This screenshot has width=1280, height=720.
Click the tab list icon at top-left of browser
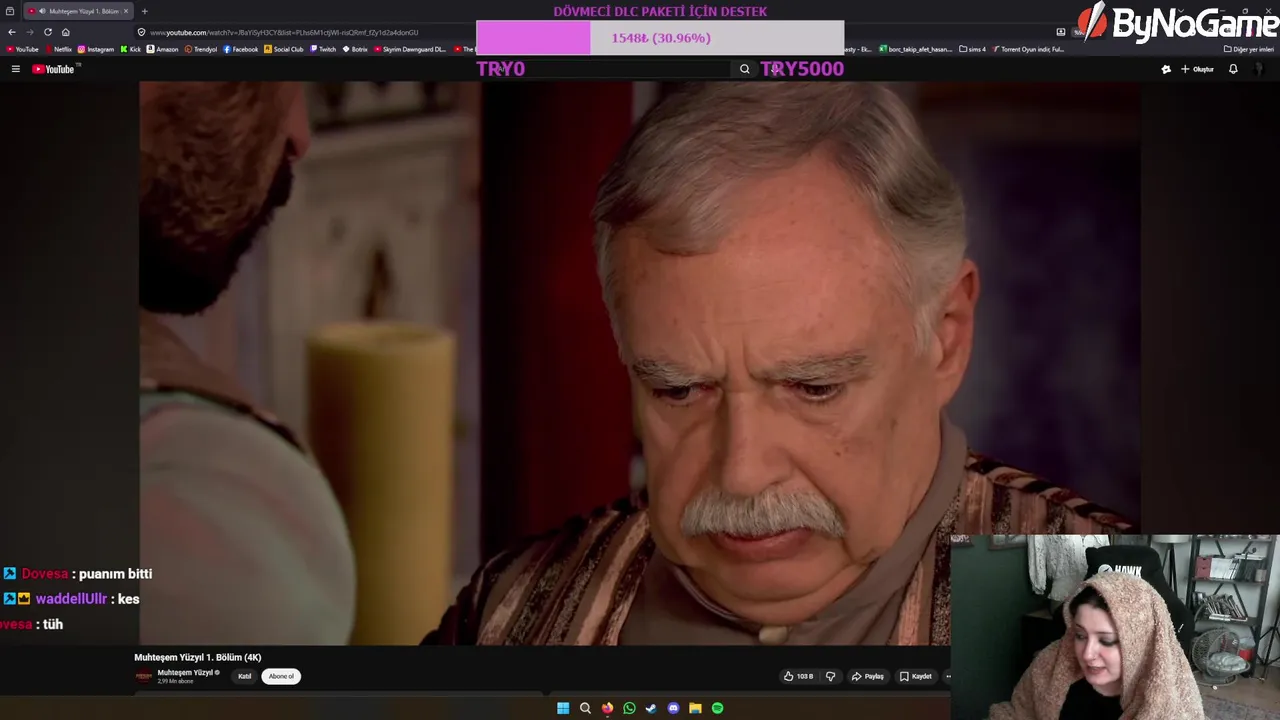[9, 11]
